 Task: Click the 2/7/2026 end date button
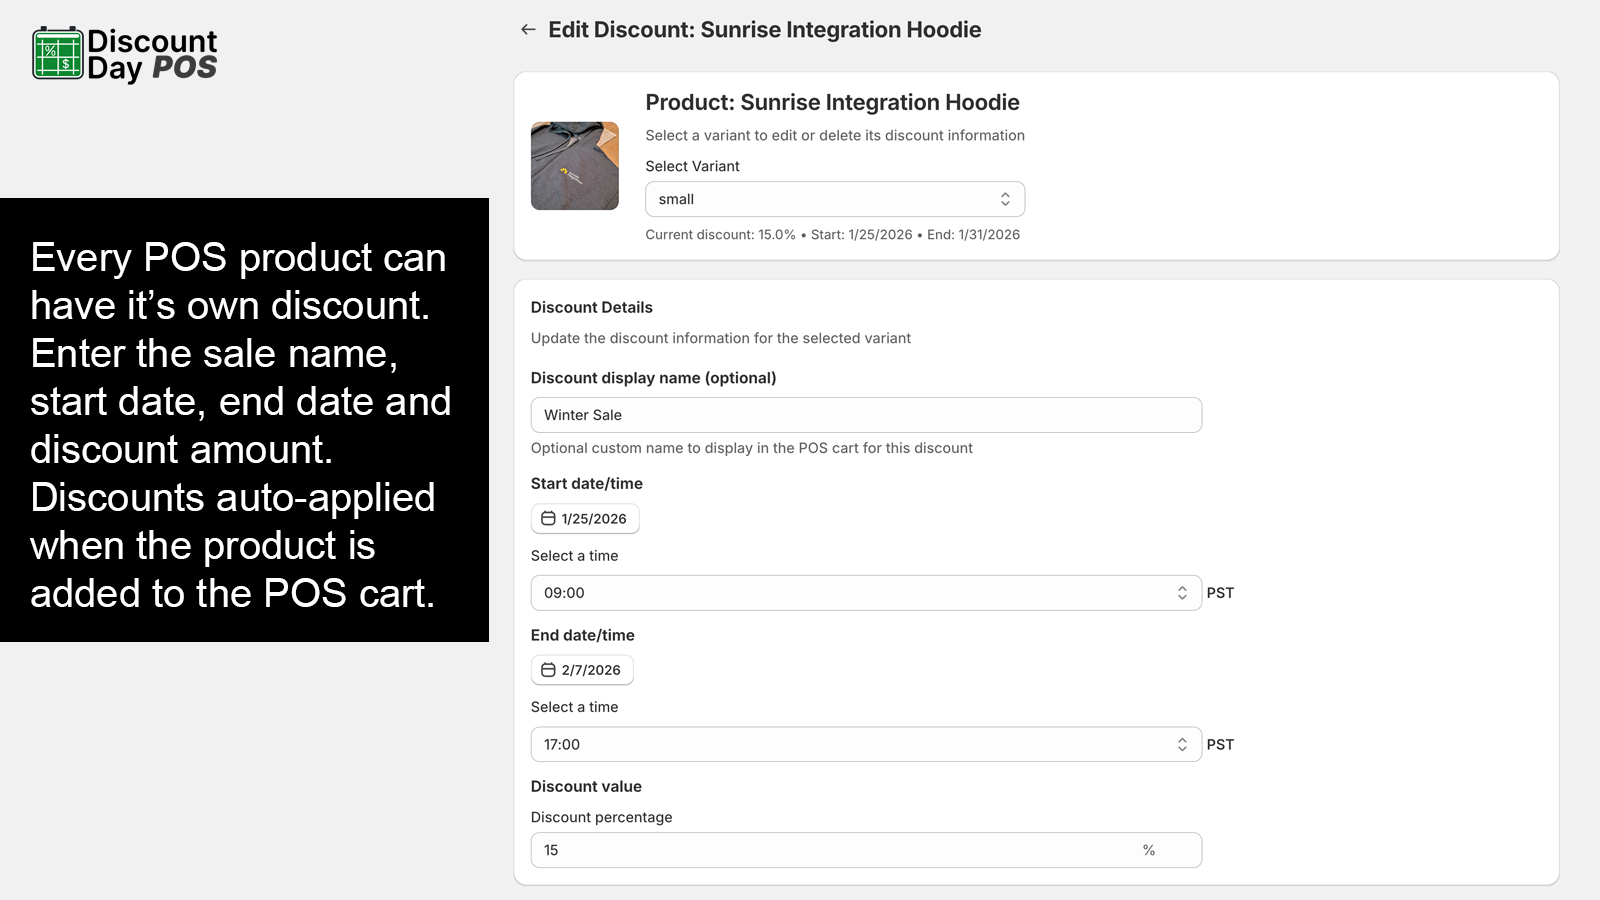click(x=582, y=670)
